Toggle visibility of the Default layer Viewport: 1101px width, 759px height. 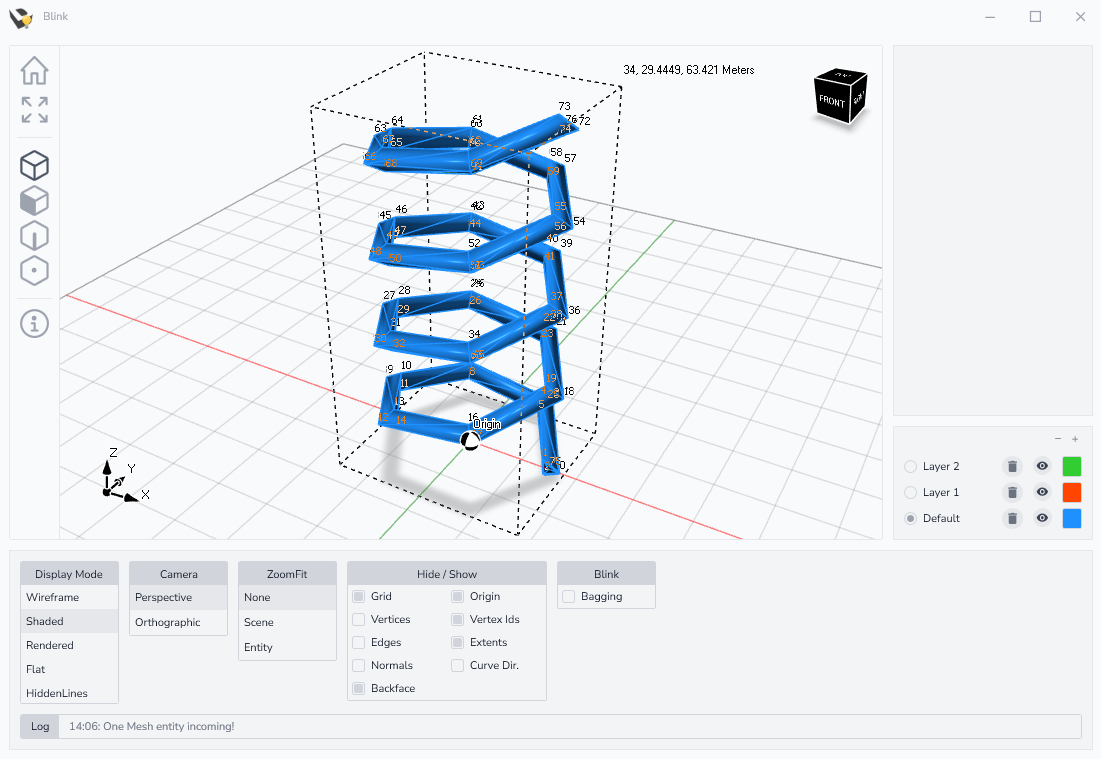click(1042, 518)
